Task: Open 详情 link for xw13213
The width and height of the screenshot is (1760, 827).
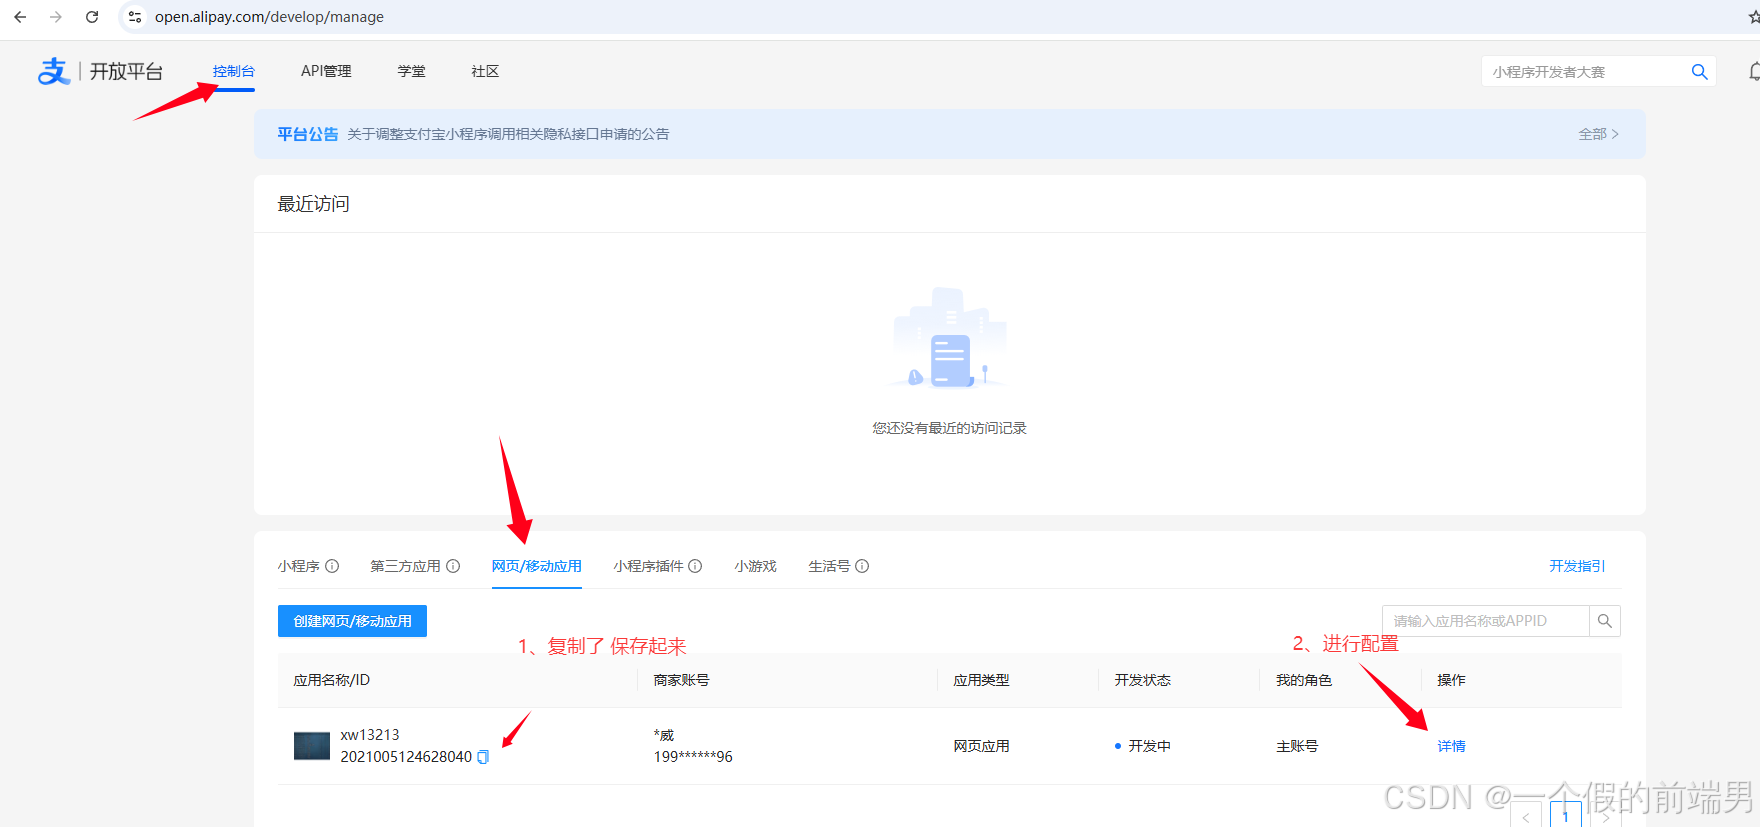Action: tap(1451, 746)
